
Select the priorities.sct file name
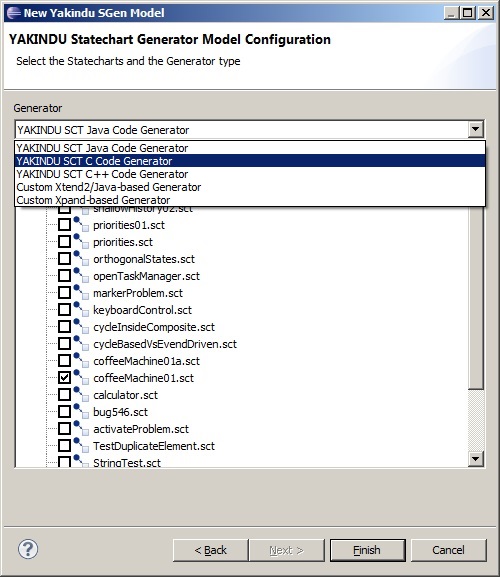tap(123, 242)
